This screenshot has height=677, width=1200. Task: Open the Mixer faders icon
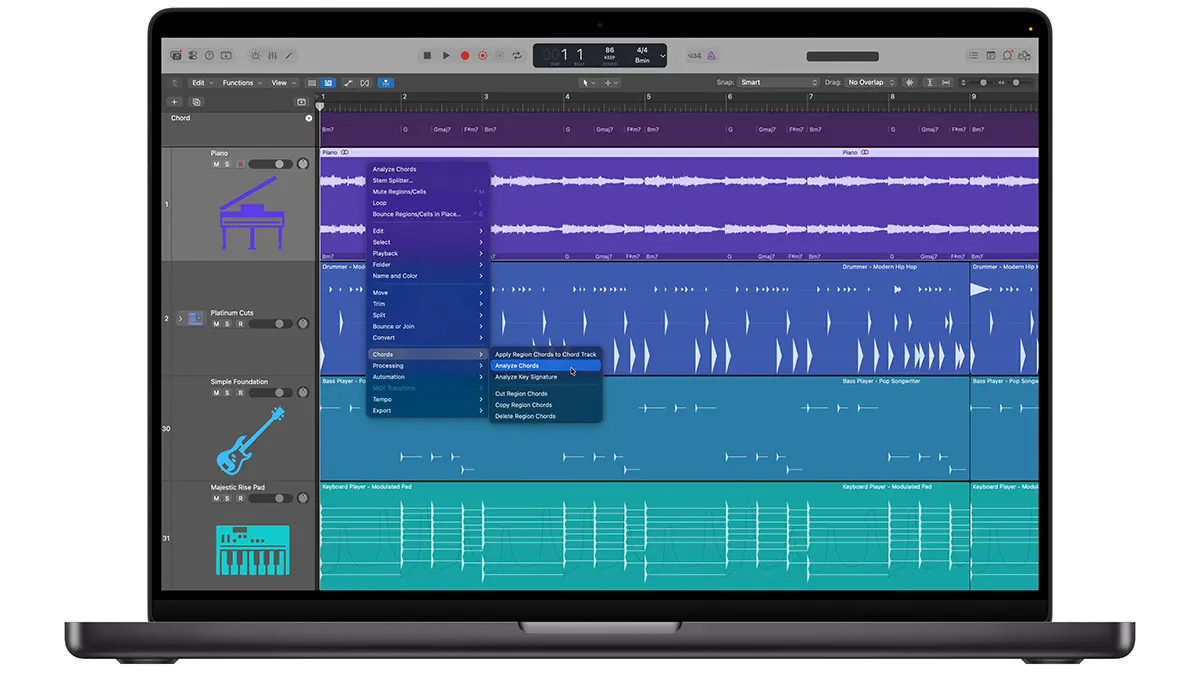pyautogui.click(x=273, y=56)
